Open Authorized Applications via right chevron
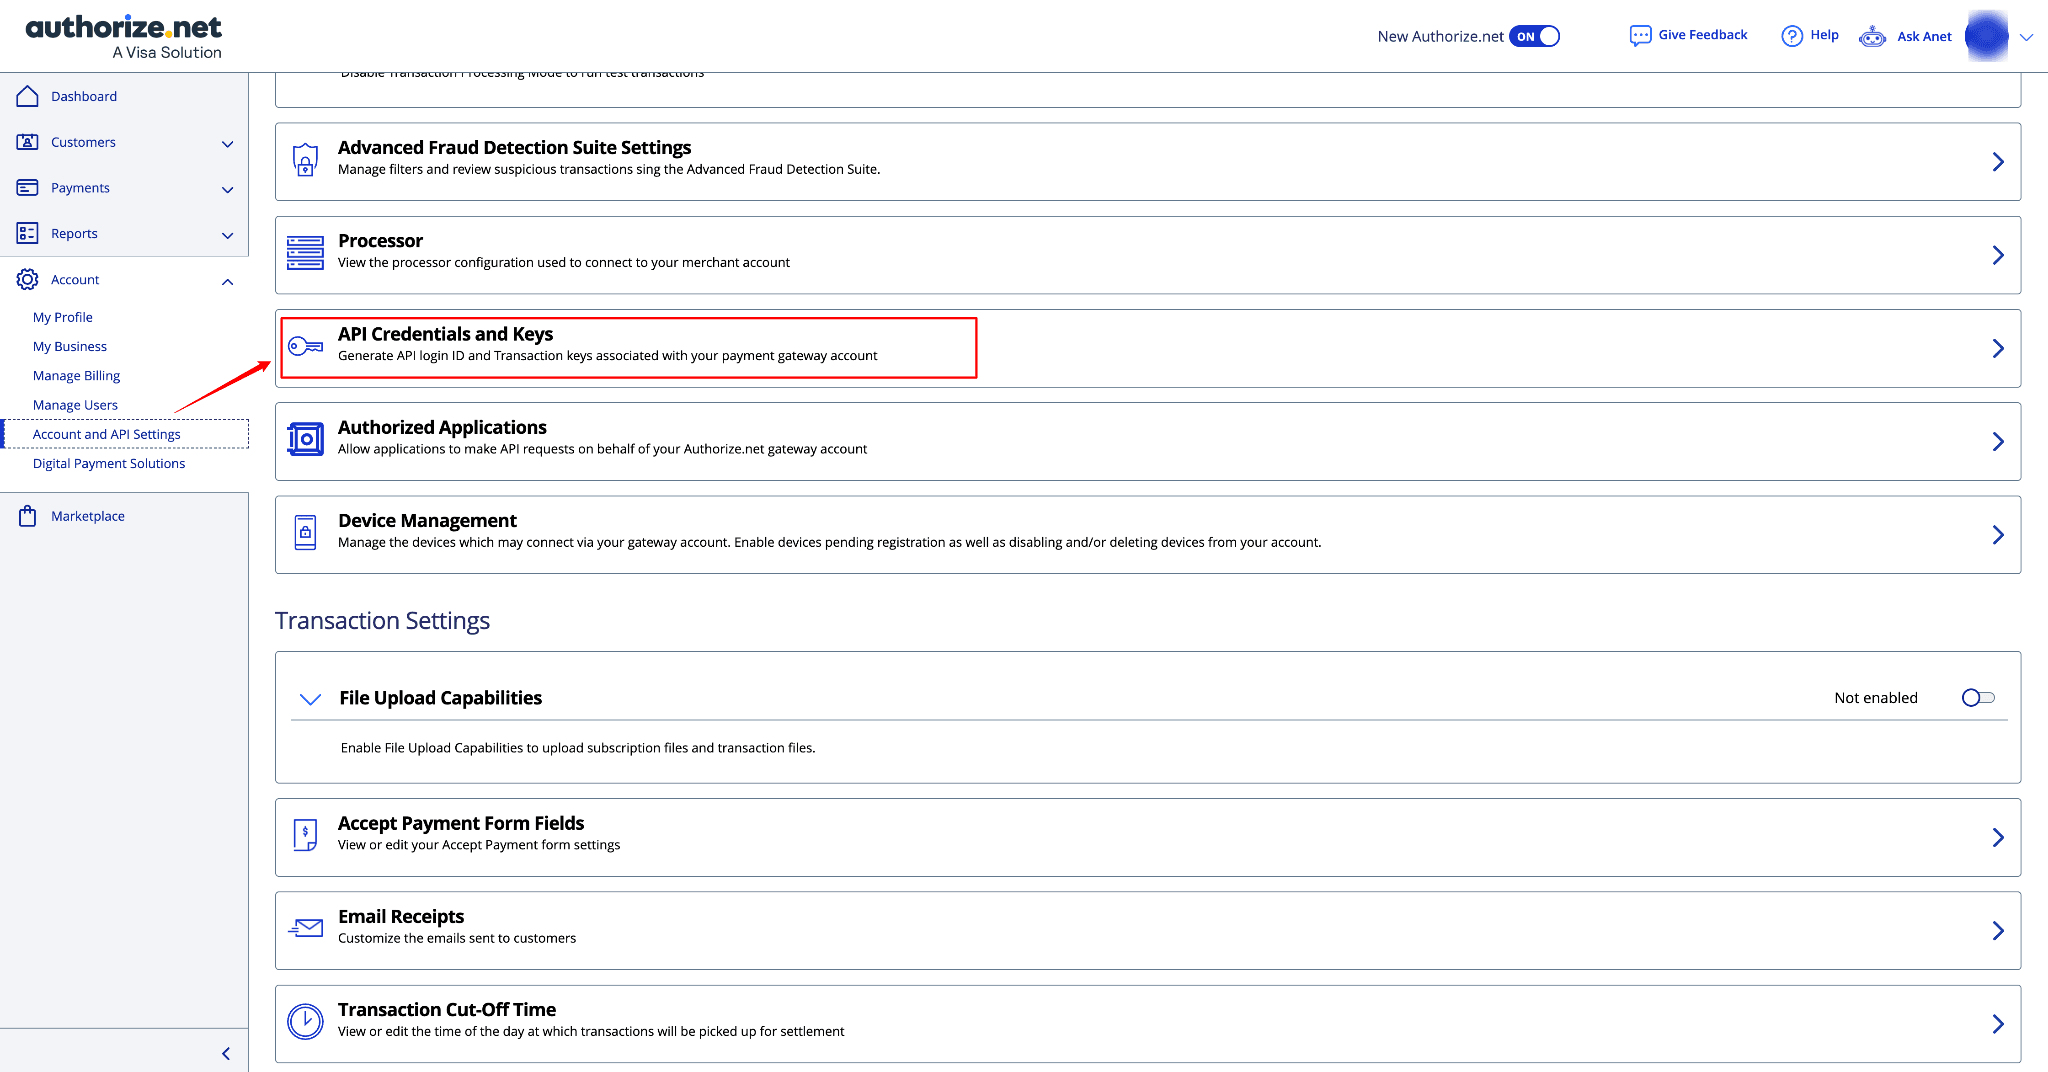 (1997, 441)
